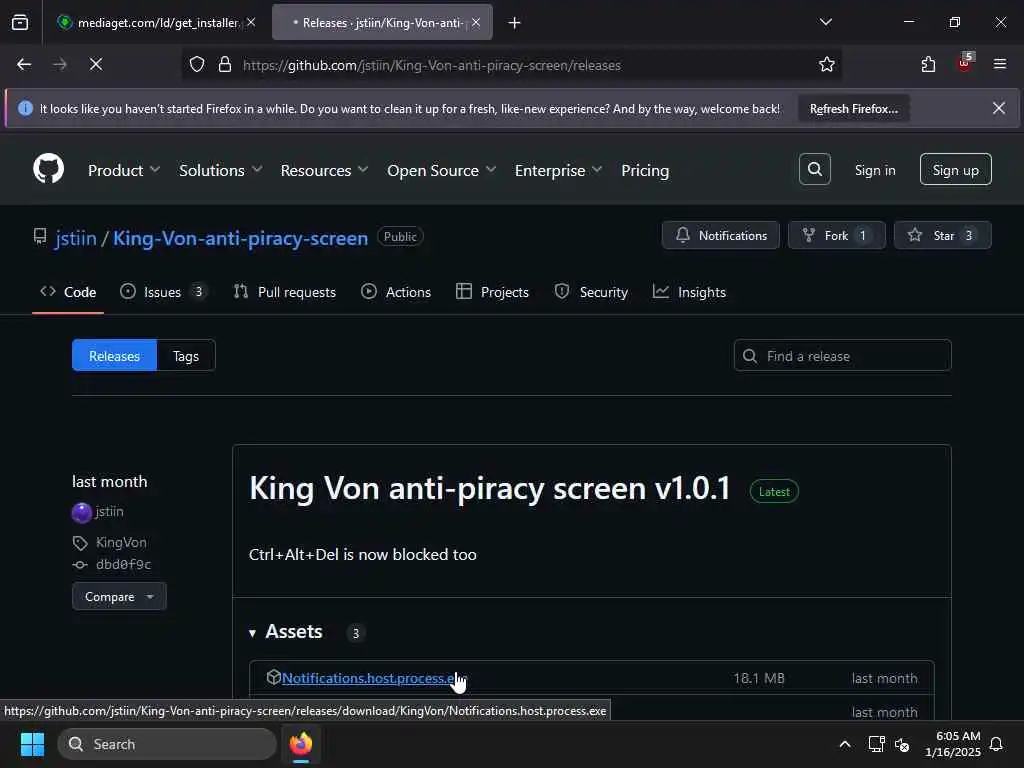
Task: Select the Tags toggle button
Action: click(186, 356)
